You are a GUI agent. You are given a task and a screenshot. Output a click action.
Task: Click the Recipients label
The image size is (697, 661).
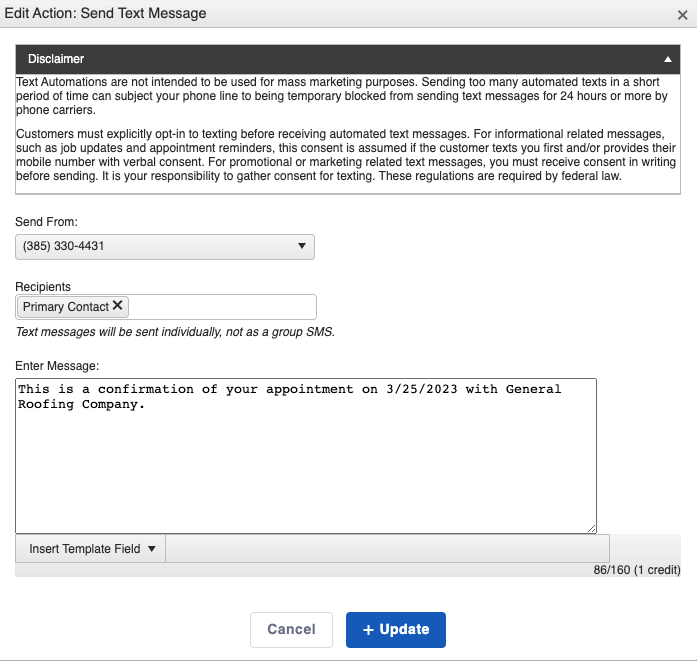pos(43,287)
